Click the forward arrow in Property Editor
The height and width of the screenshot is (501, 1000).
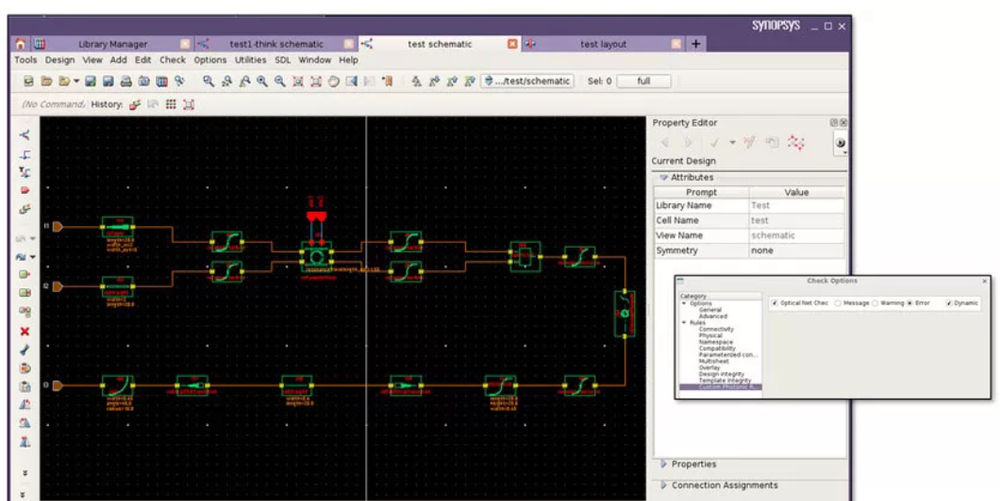[688, 143]
